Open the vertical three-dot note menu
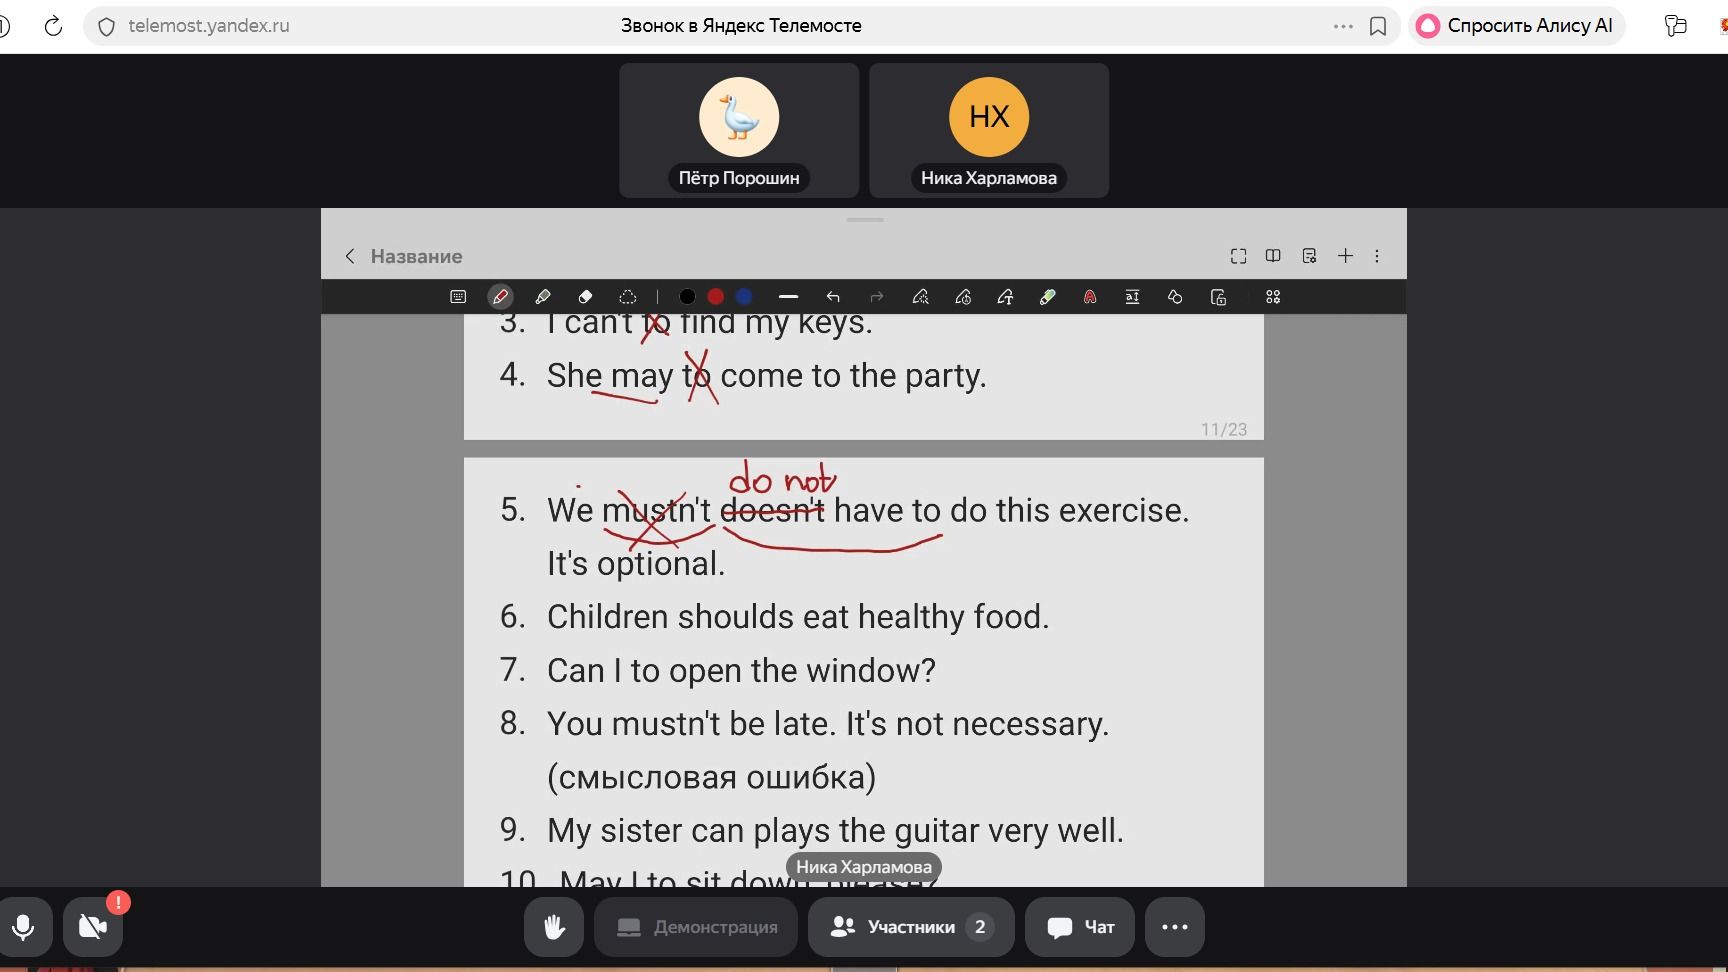 click(x=1377, y=256)
